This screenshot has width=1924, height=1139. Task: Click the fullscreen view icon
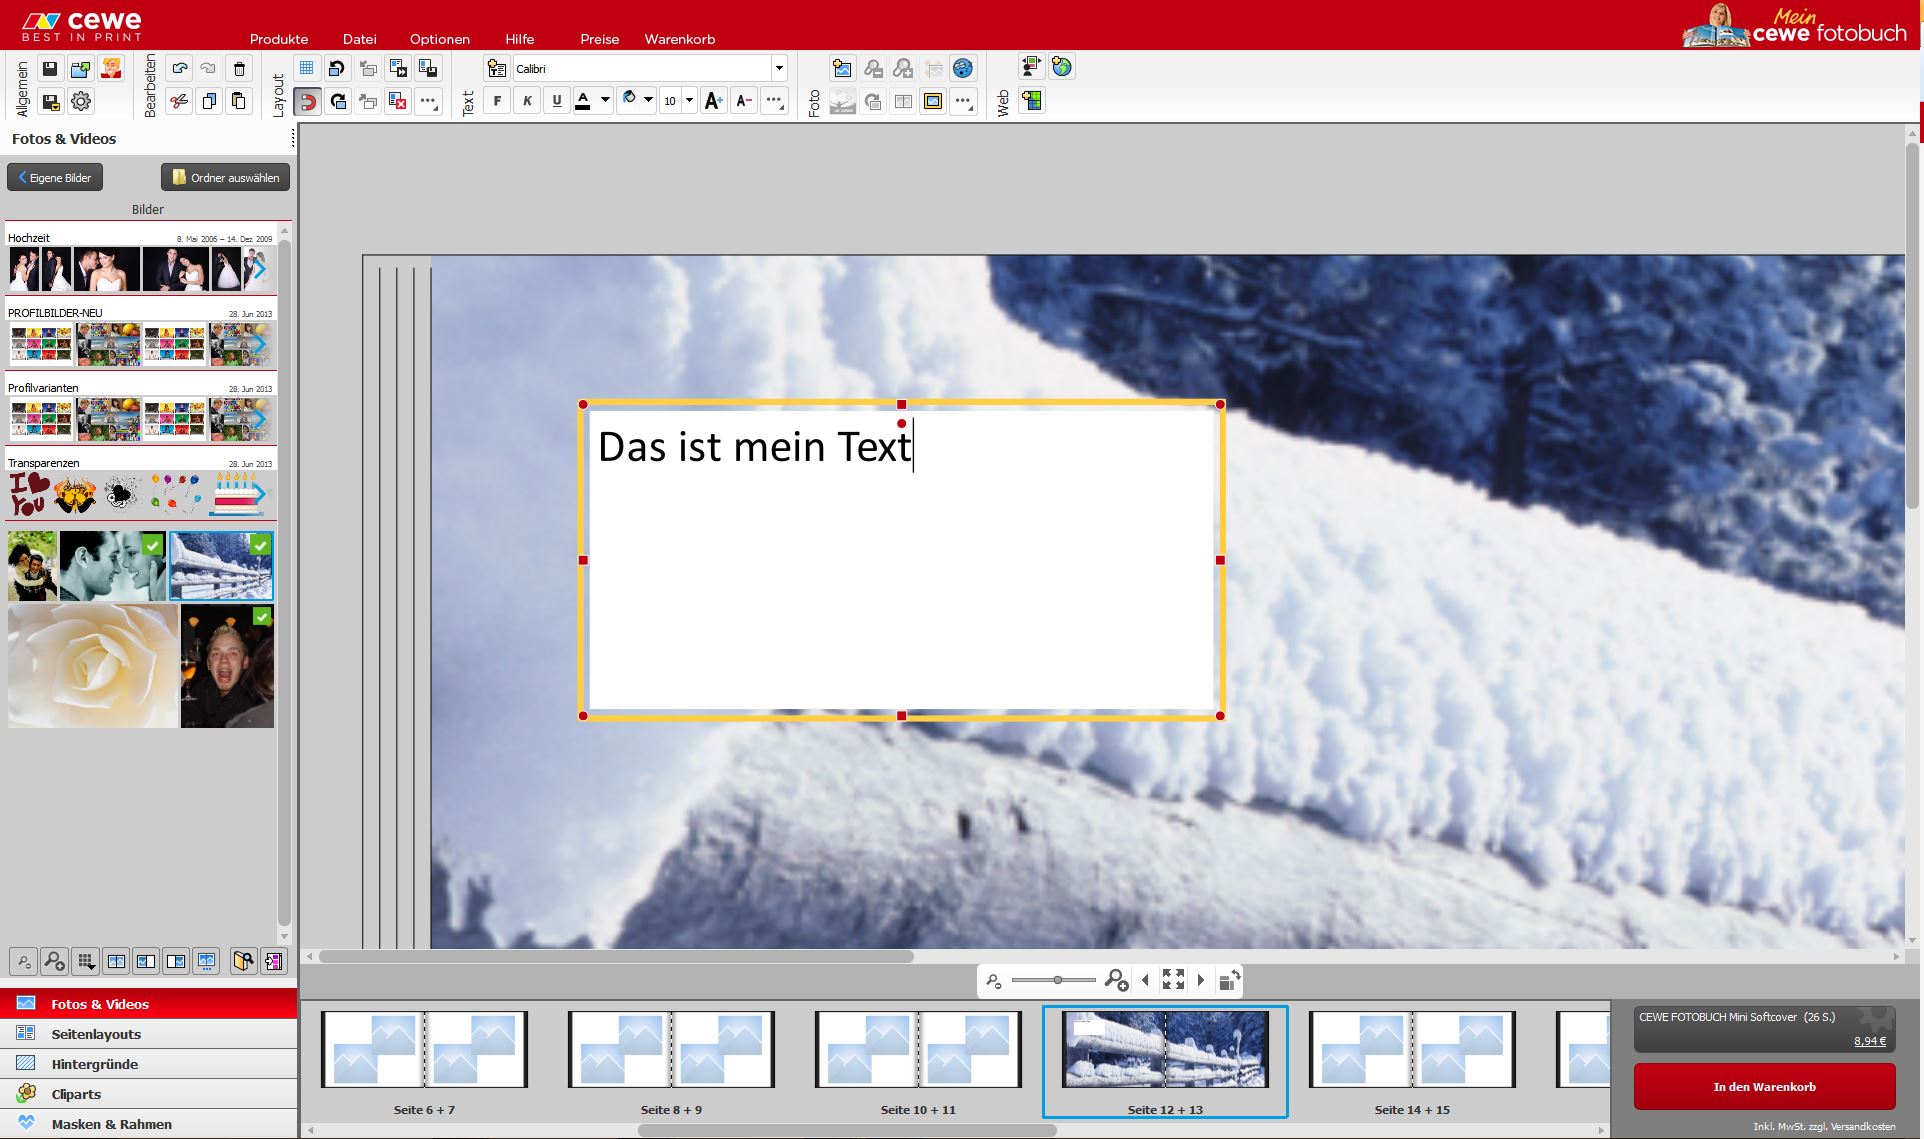(x=1173, y=980)
